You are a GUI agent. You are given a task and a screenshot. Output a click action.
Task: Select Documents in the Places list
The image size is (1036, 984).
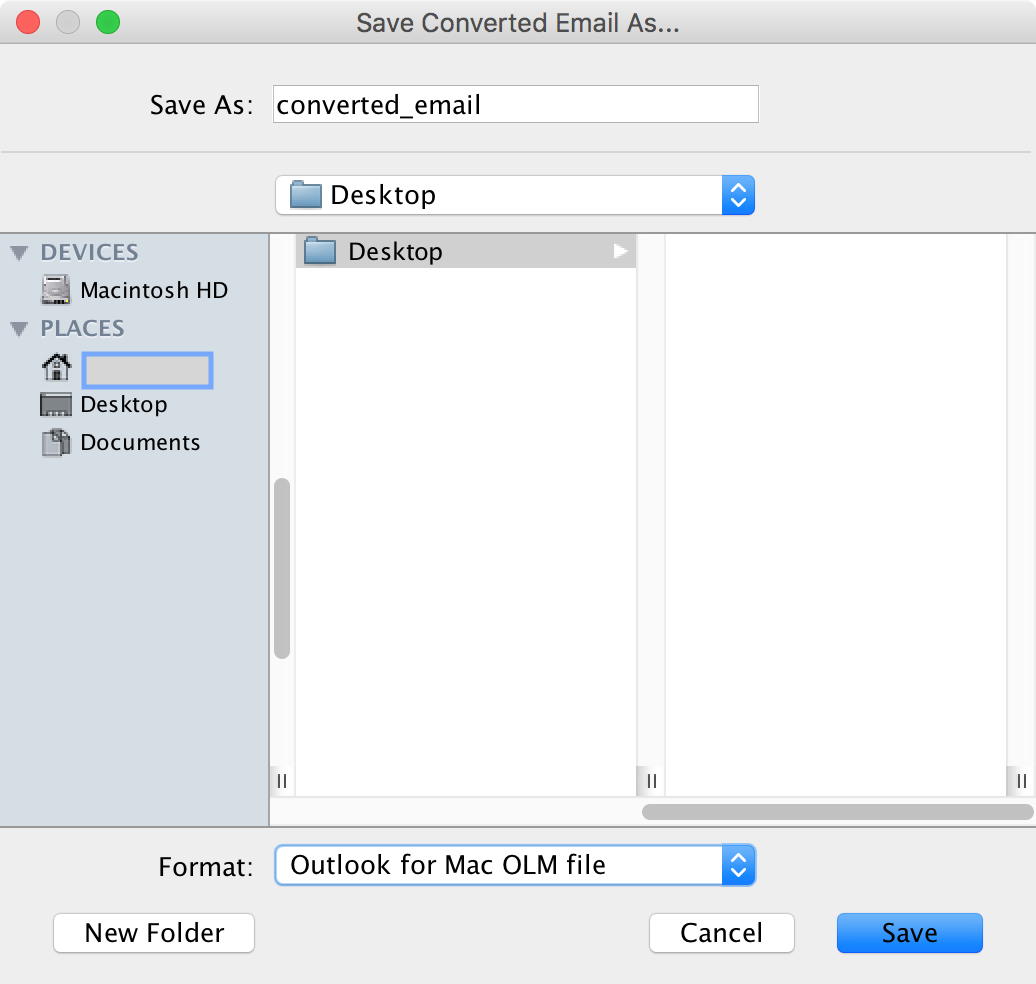pos(140,443)
